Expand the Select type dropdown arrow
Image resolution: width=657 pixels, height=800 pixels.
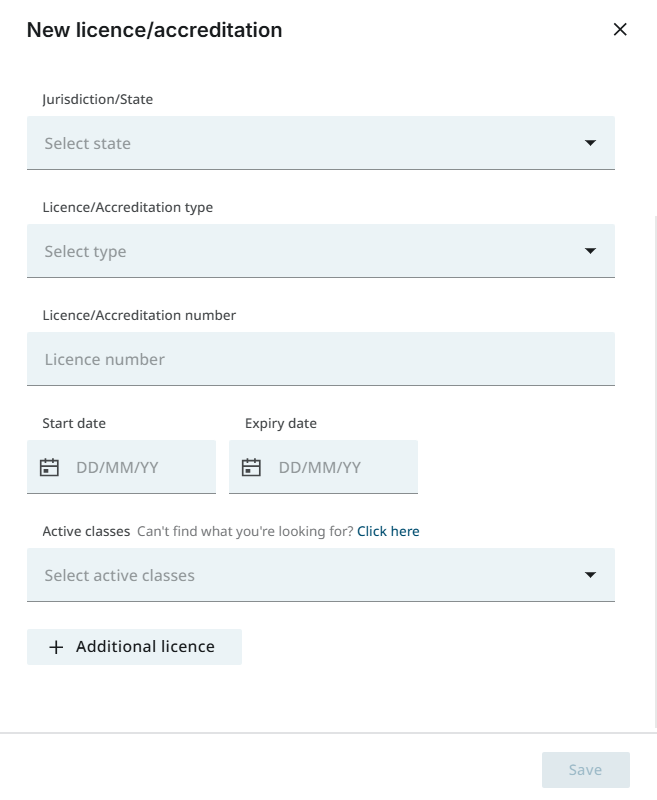coord(590,251)
